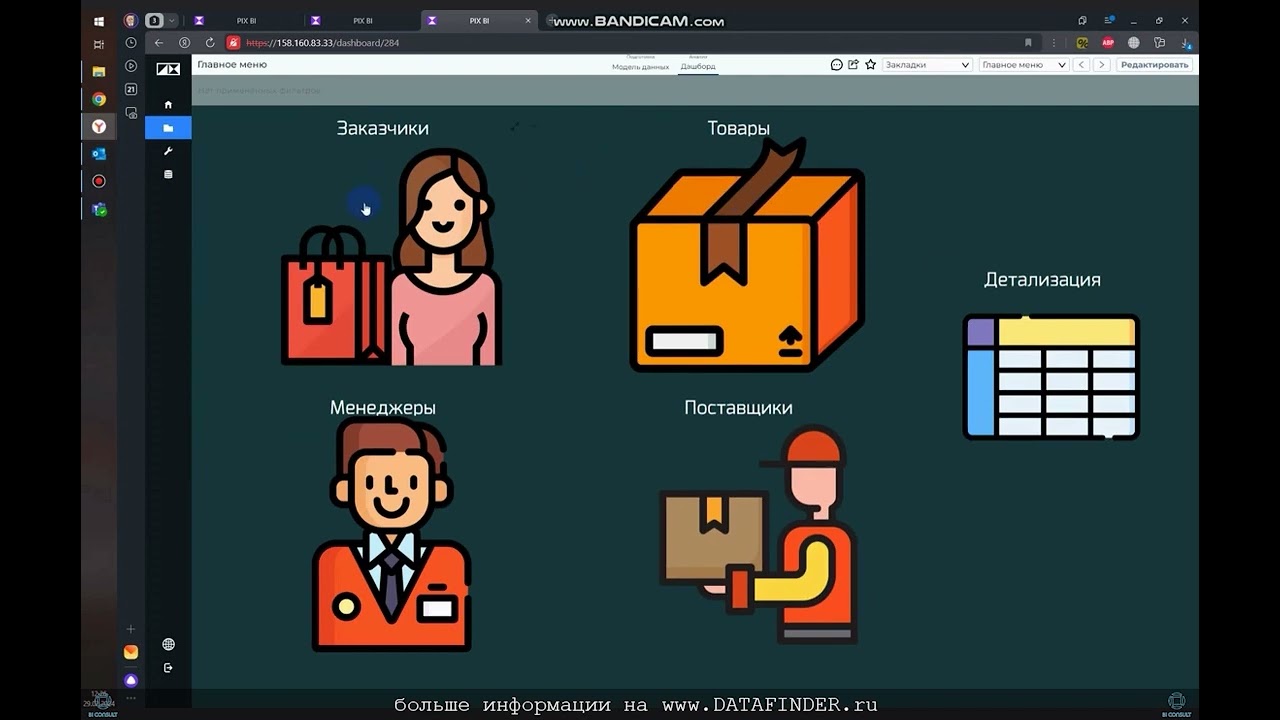
Task: Add side panel item with plus icon
Action: tap(131, 629)
